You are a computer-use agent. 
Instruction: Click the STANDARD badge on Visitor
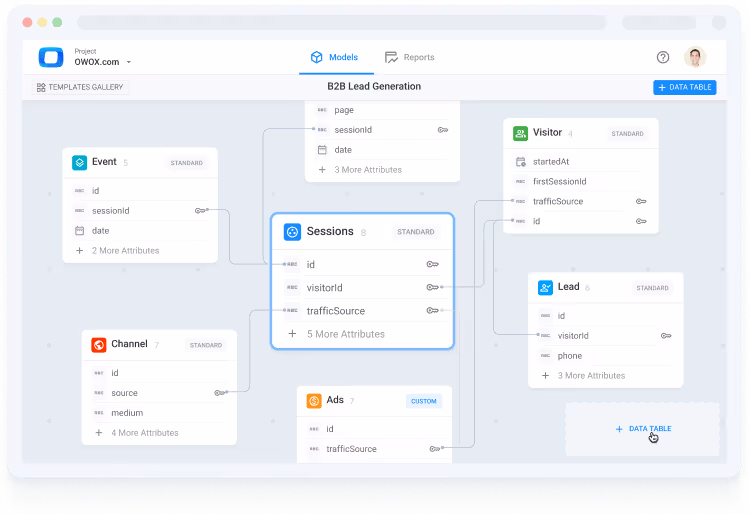pyautogui.click(x=627, y=133)
